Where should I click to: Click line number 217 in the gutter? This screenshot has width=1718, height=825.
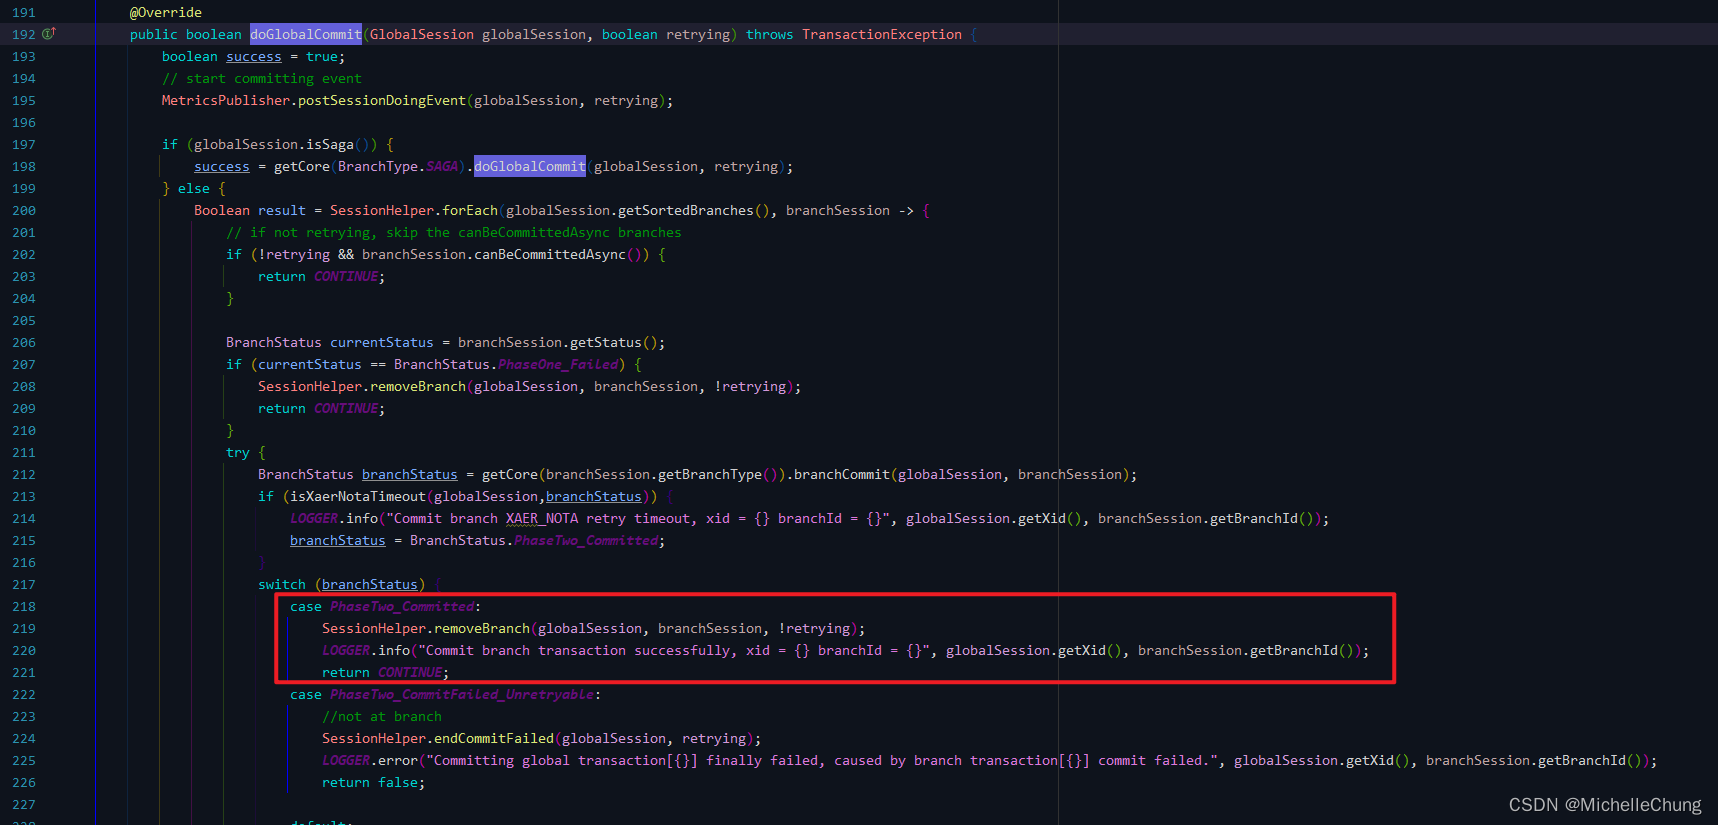pos(24,584)
